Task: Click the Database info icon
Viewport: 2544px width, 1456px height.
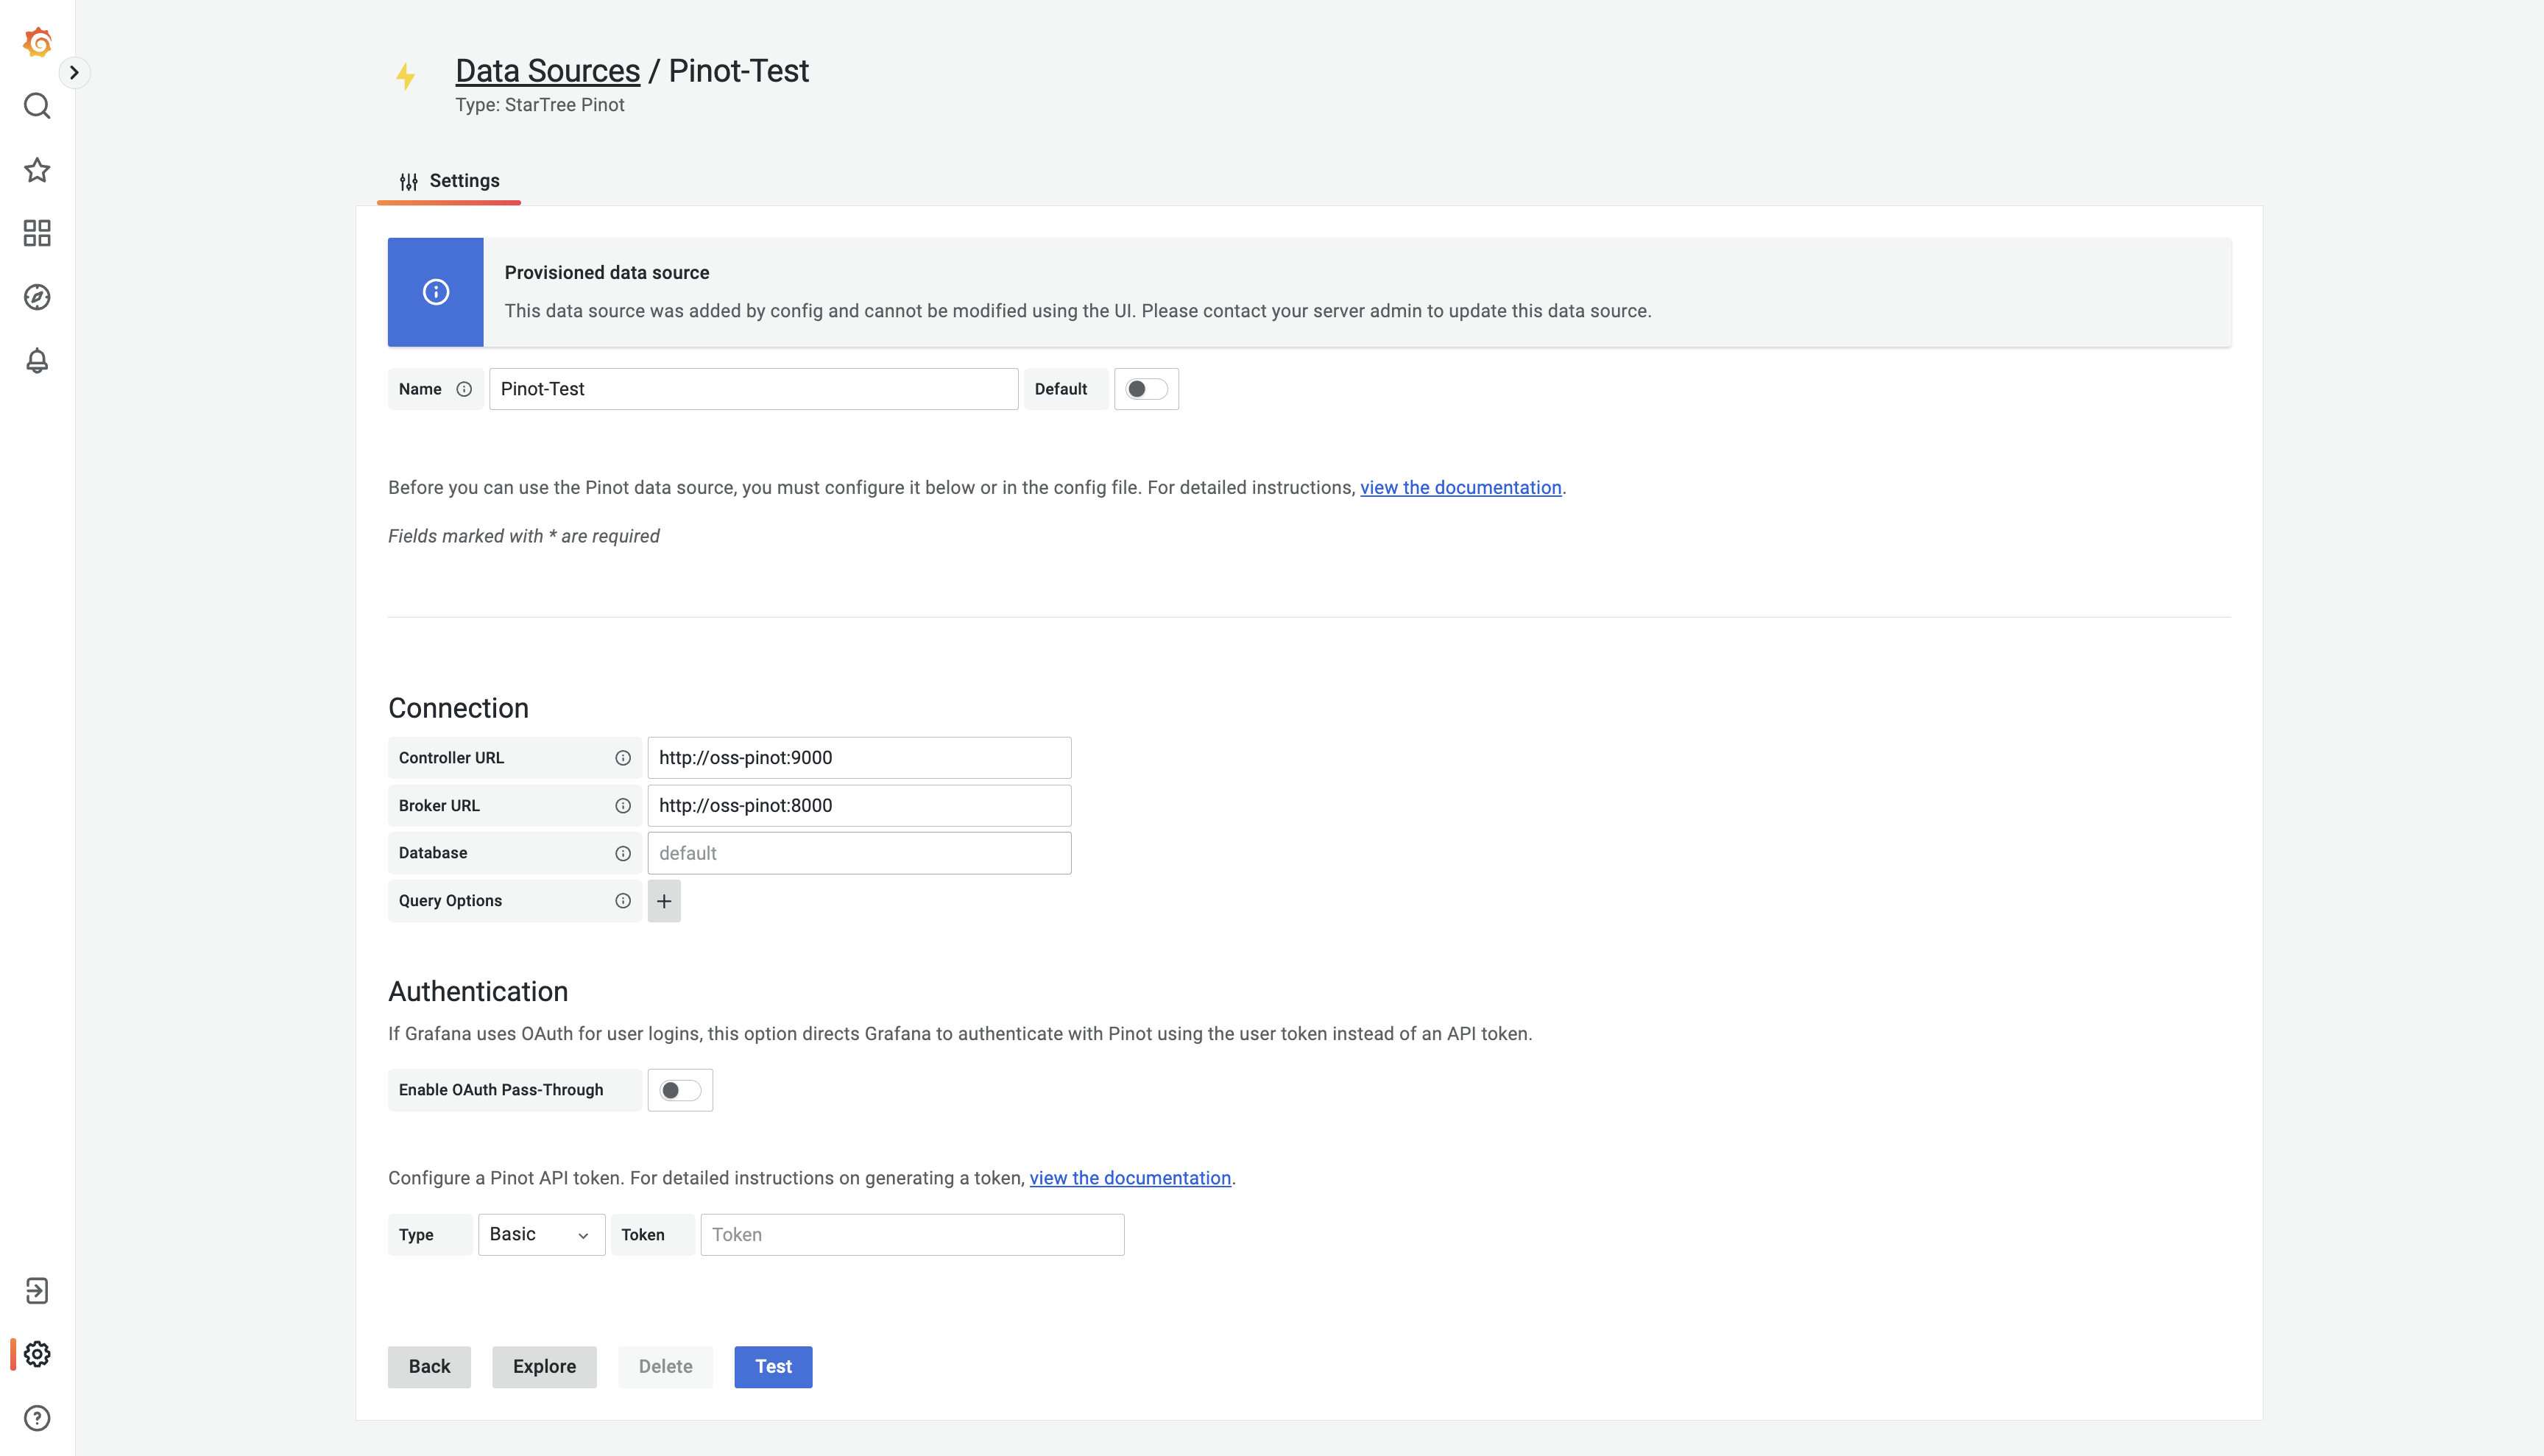Action: (623, 853)
